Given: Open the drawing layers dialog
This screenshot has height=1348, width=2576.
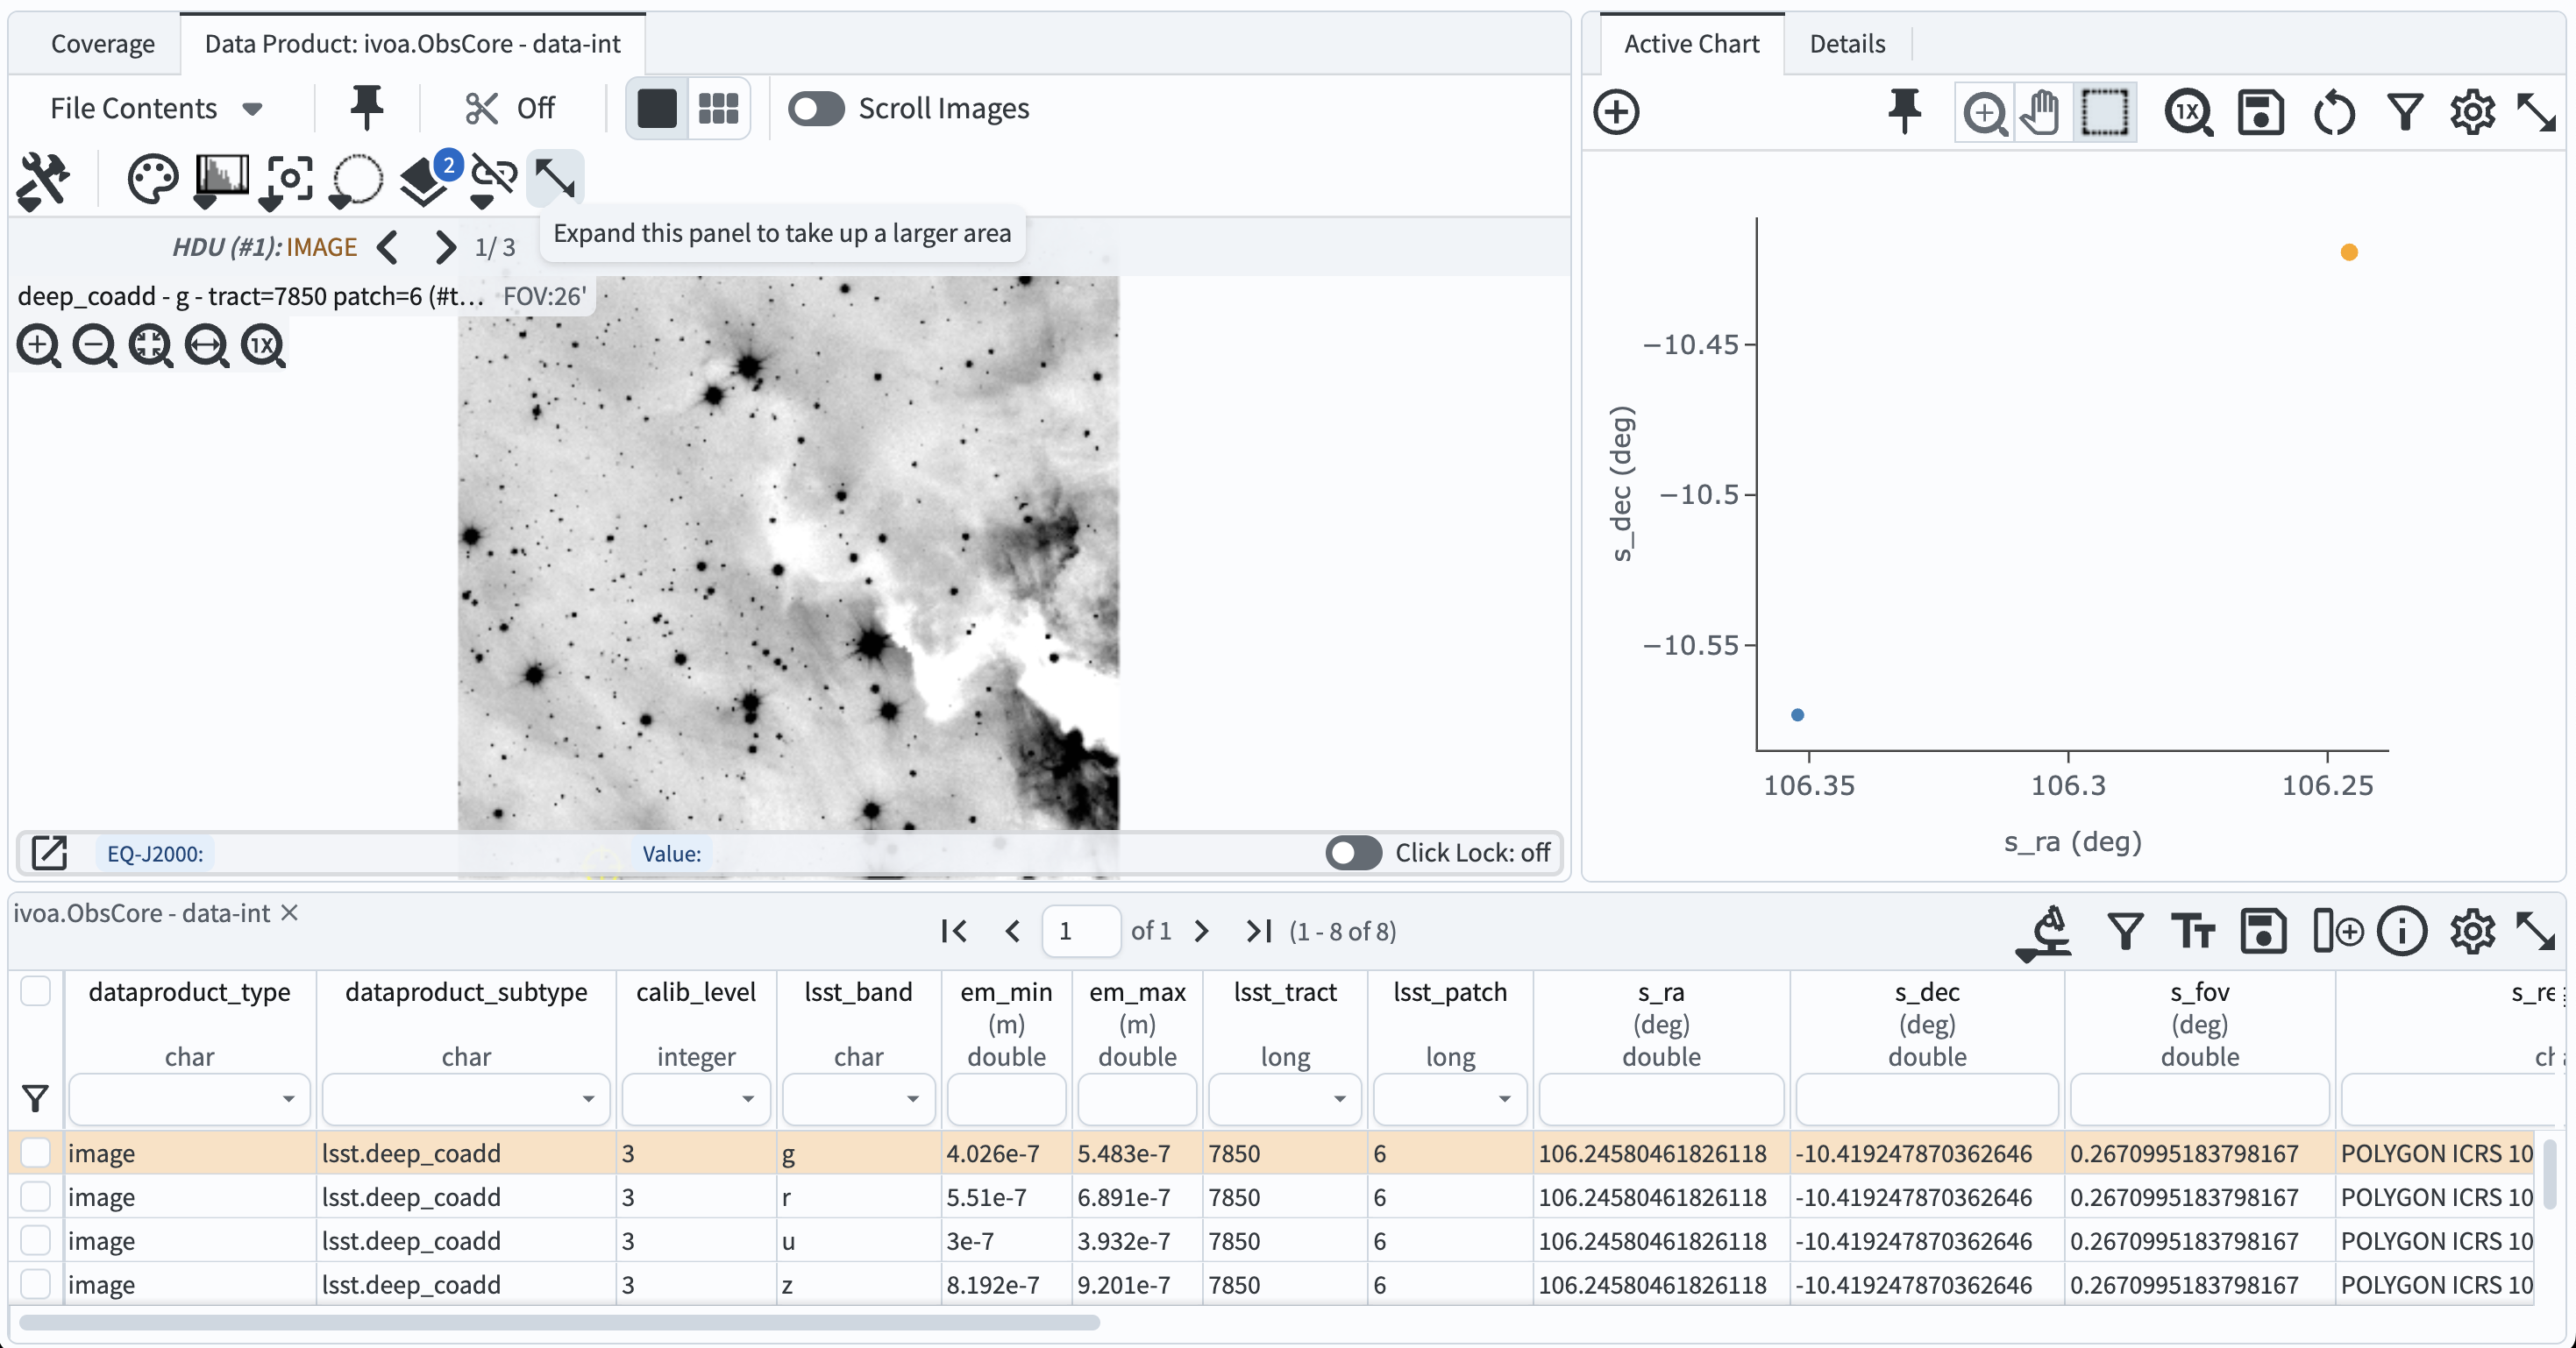Looking at the screenshot, I should (x=424, y=180).
